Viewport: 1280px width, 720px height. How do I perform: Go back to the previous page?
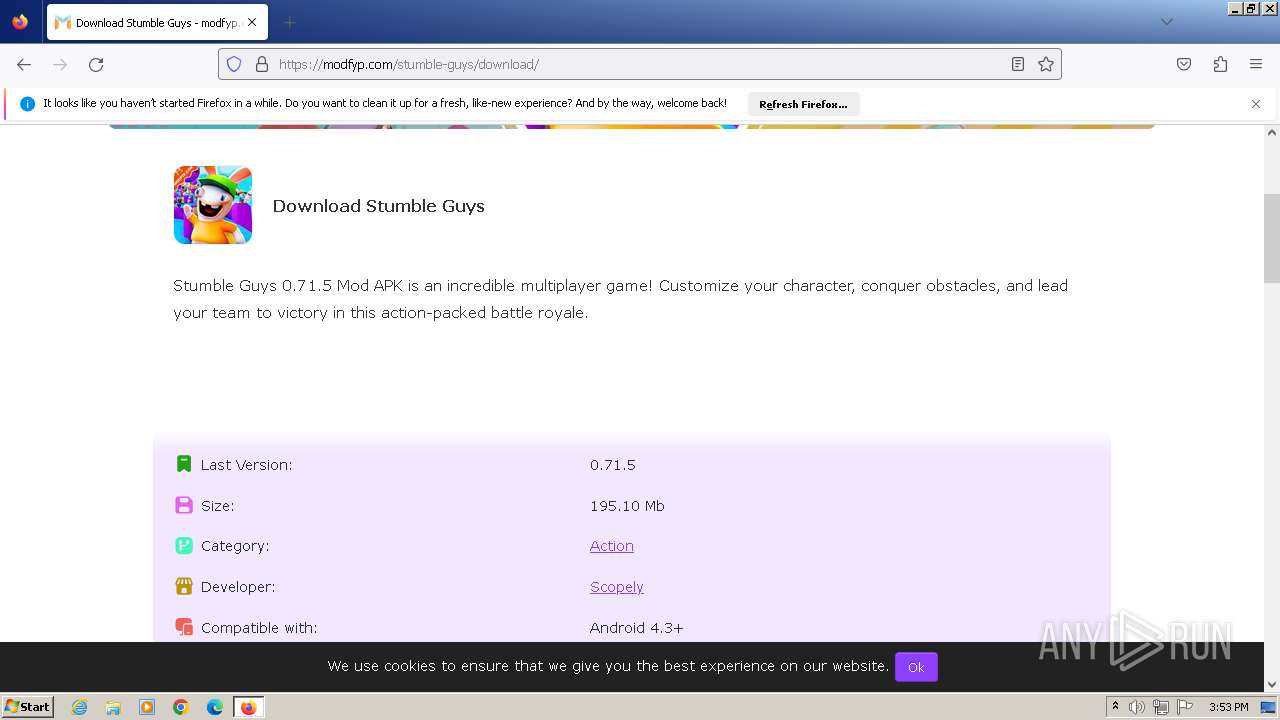click(x=24, y=64)
